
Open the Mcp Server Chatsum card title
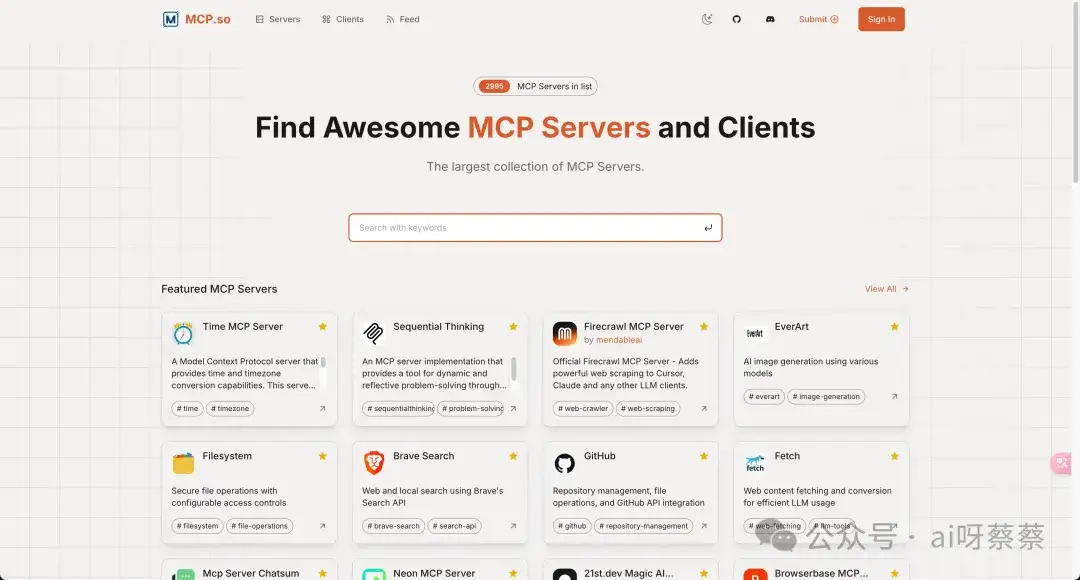[251, 573]
